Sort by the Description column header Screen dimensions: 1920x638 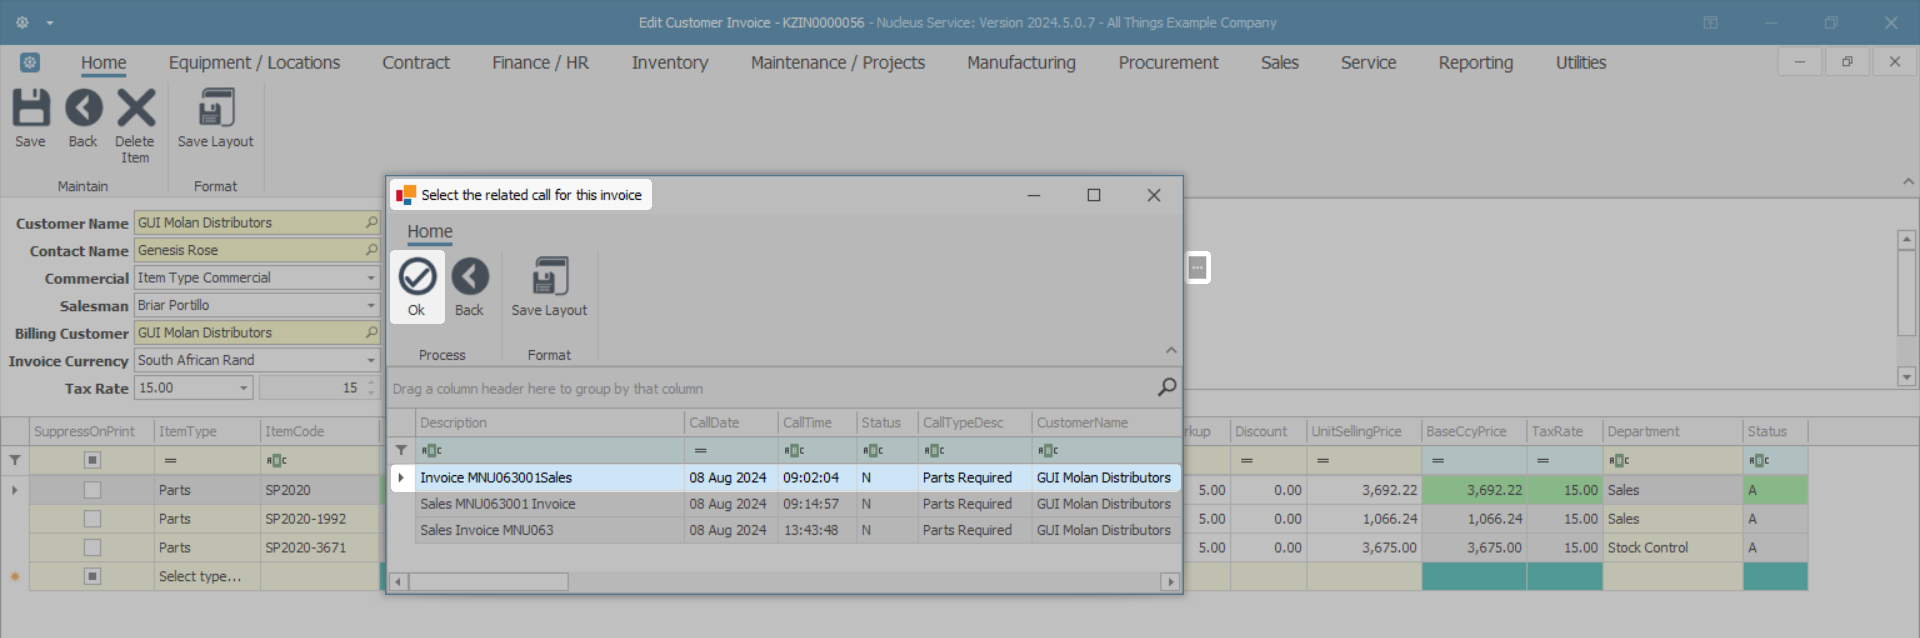click(549, 423)
